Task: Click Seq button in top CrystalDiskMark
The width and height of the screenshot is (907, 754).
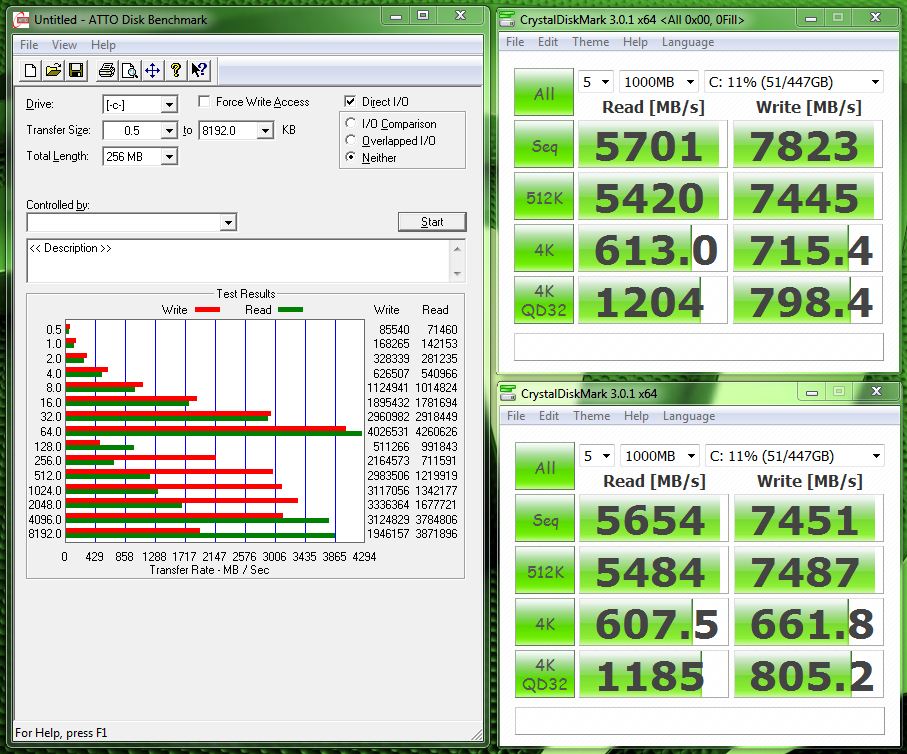Action: (544, 144)
